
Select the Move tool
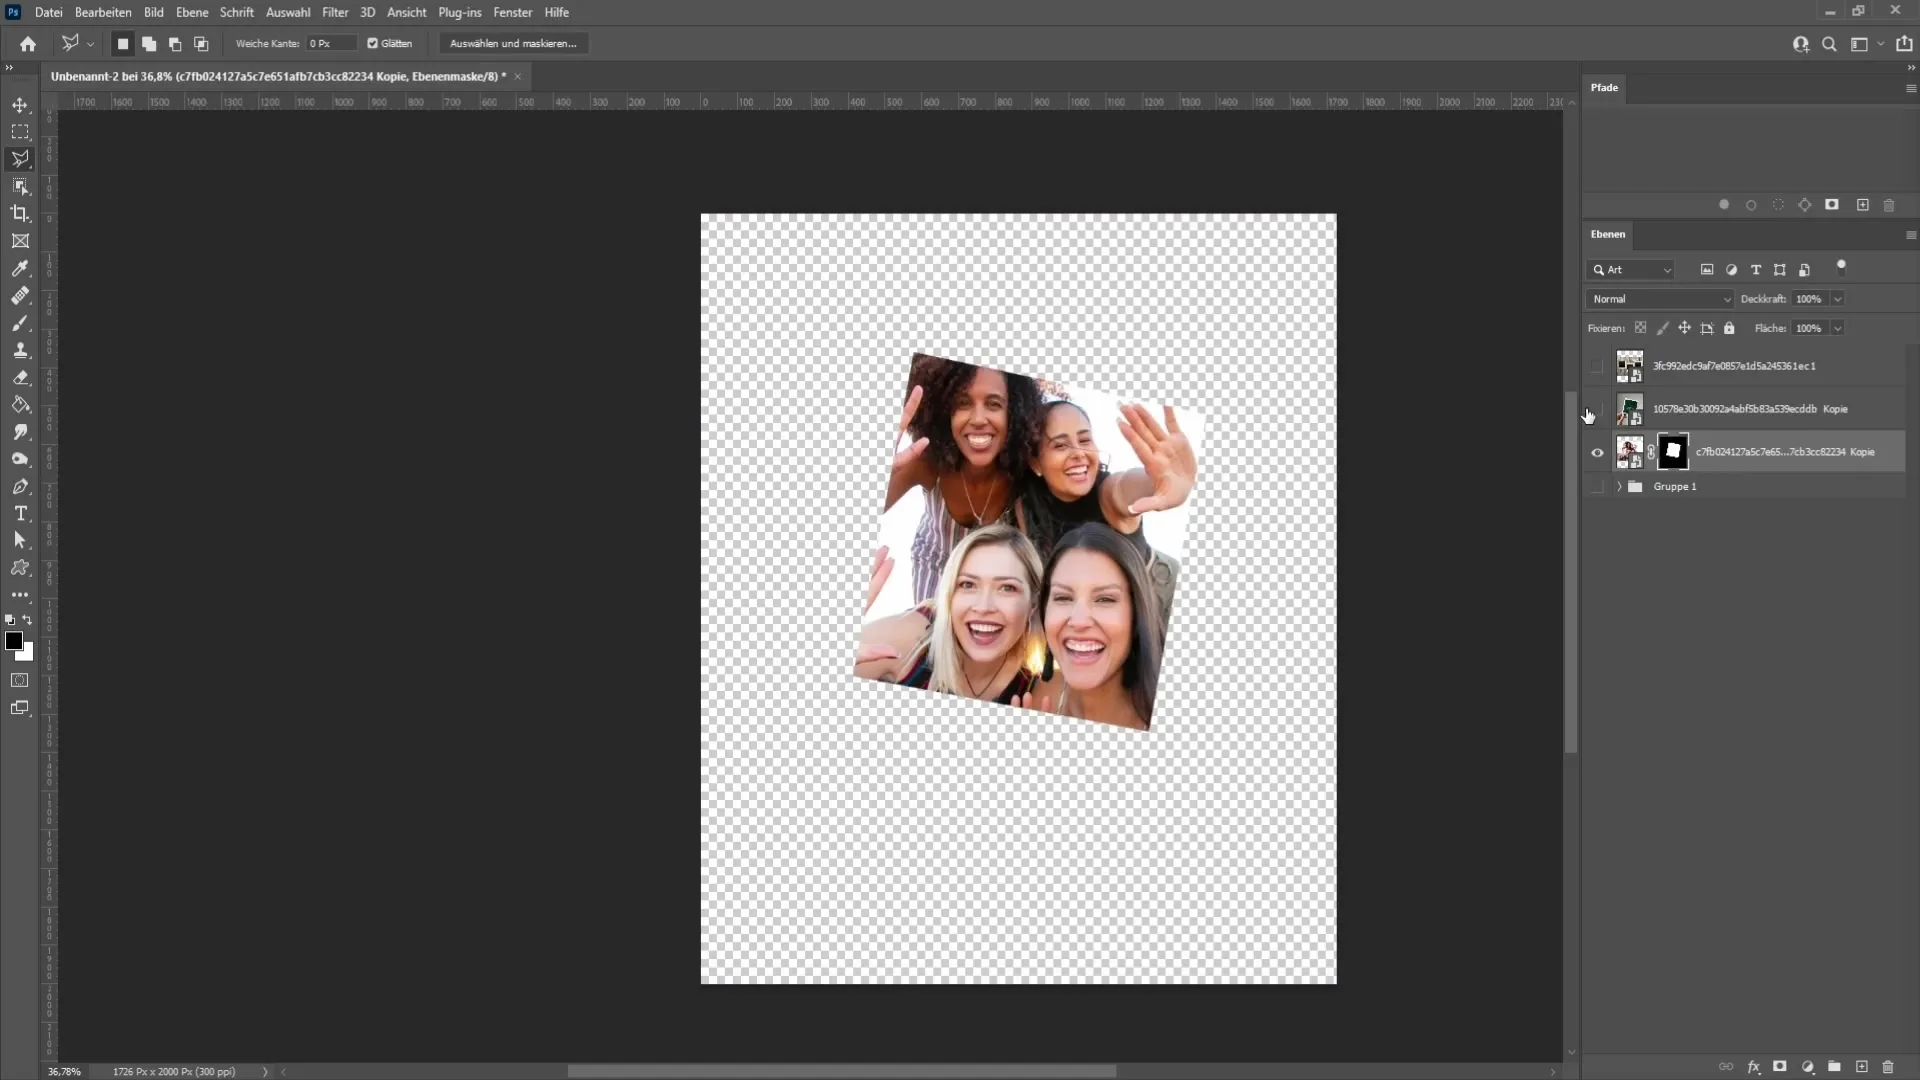click(20, 105)
